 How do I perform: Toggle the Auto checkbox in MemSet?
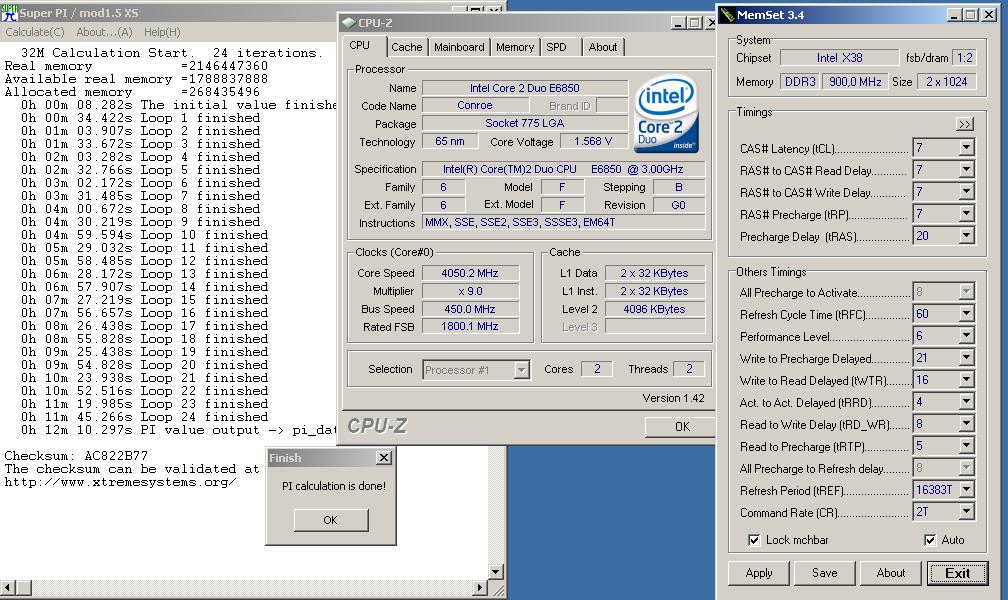(x=930, y=540)
